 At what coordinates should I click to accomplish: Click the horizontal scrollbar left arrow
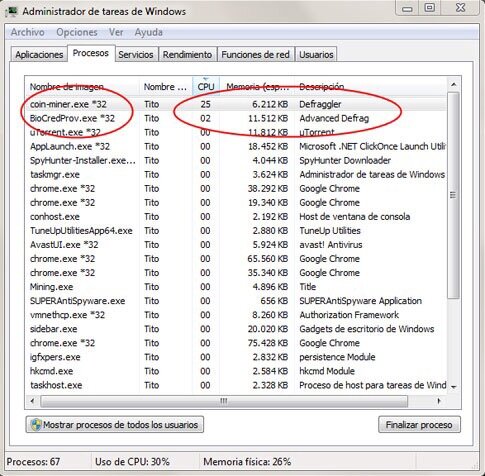coord(32,401)
